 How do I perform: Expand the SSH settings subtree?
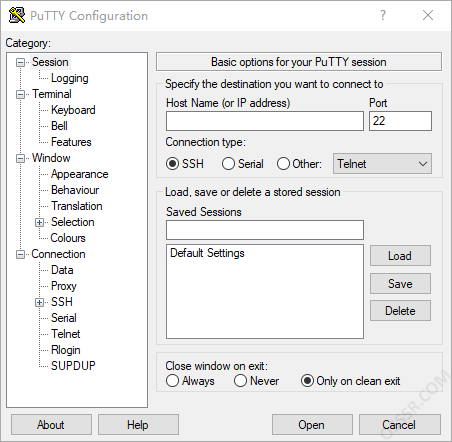(x=39, y=302)
